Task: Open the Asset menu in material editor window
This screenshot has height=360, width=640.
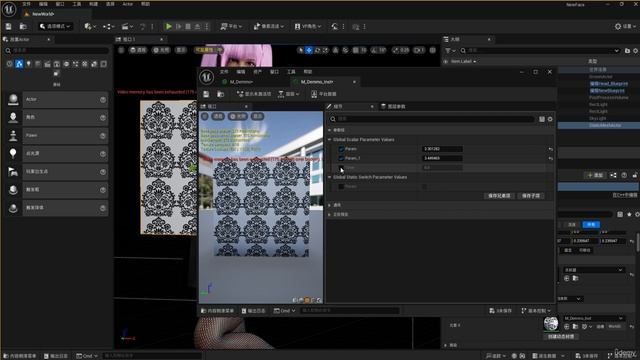Action: pyautogui.click(x=258, y=72)
